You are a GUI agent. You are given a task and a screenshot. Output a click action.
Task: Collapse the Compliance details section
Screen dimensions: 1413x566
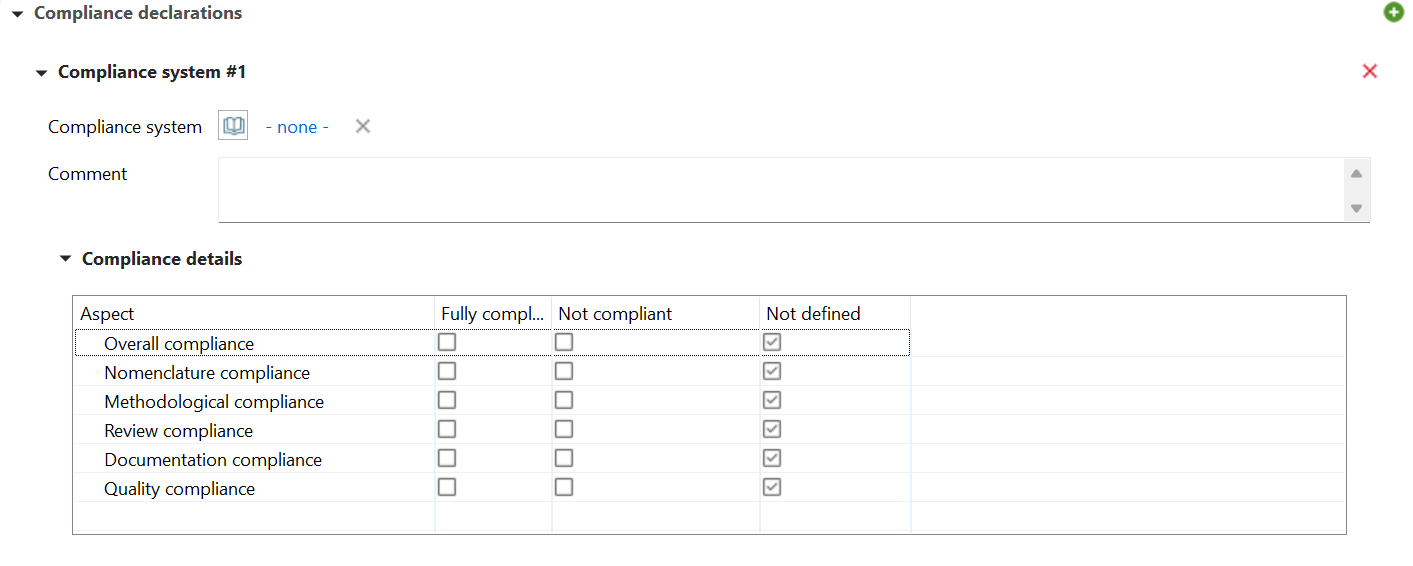click(65, 259)
